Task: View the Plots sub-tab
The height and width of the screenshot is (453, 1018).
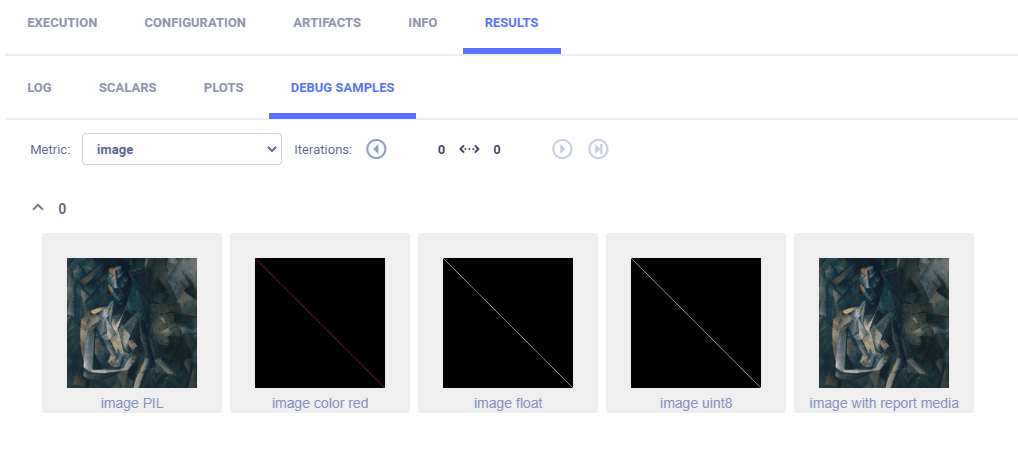Action: click(x=223, y=88)
